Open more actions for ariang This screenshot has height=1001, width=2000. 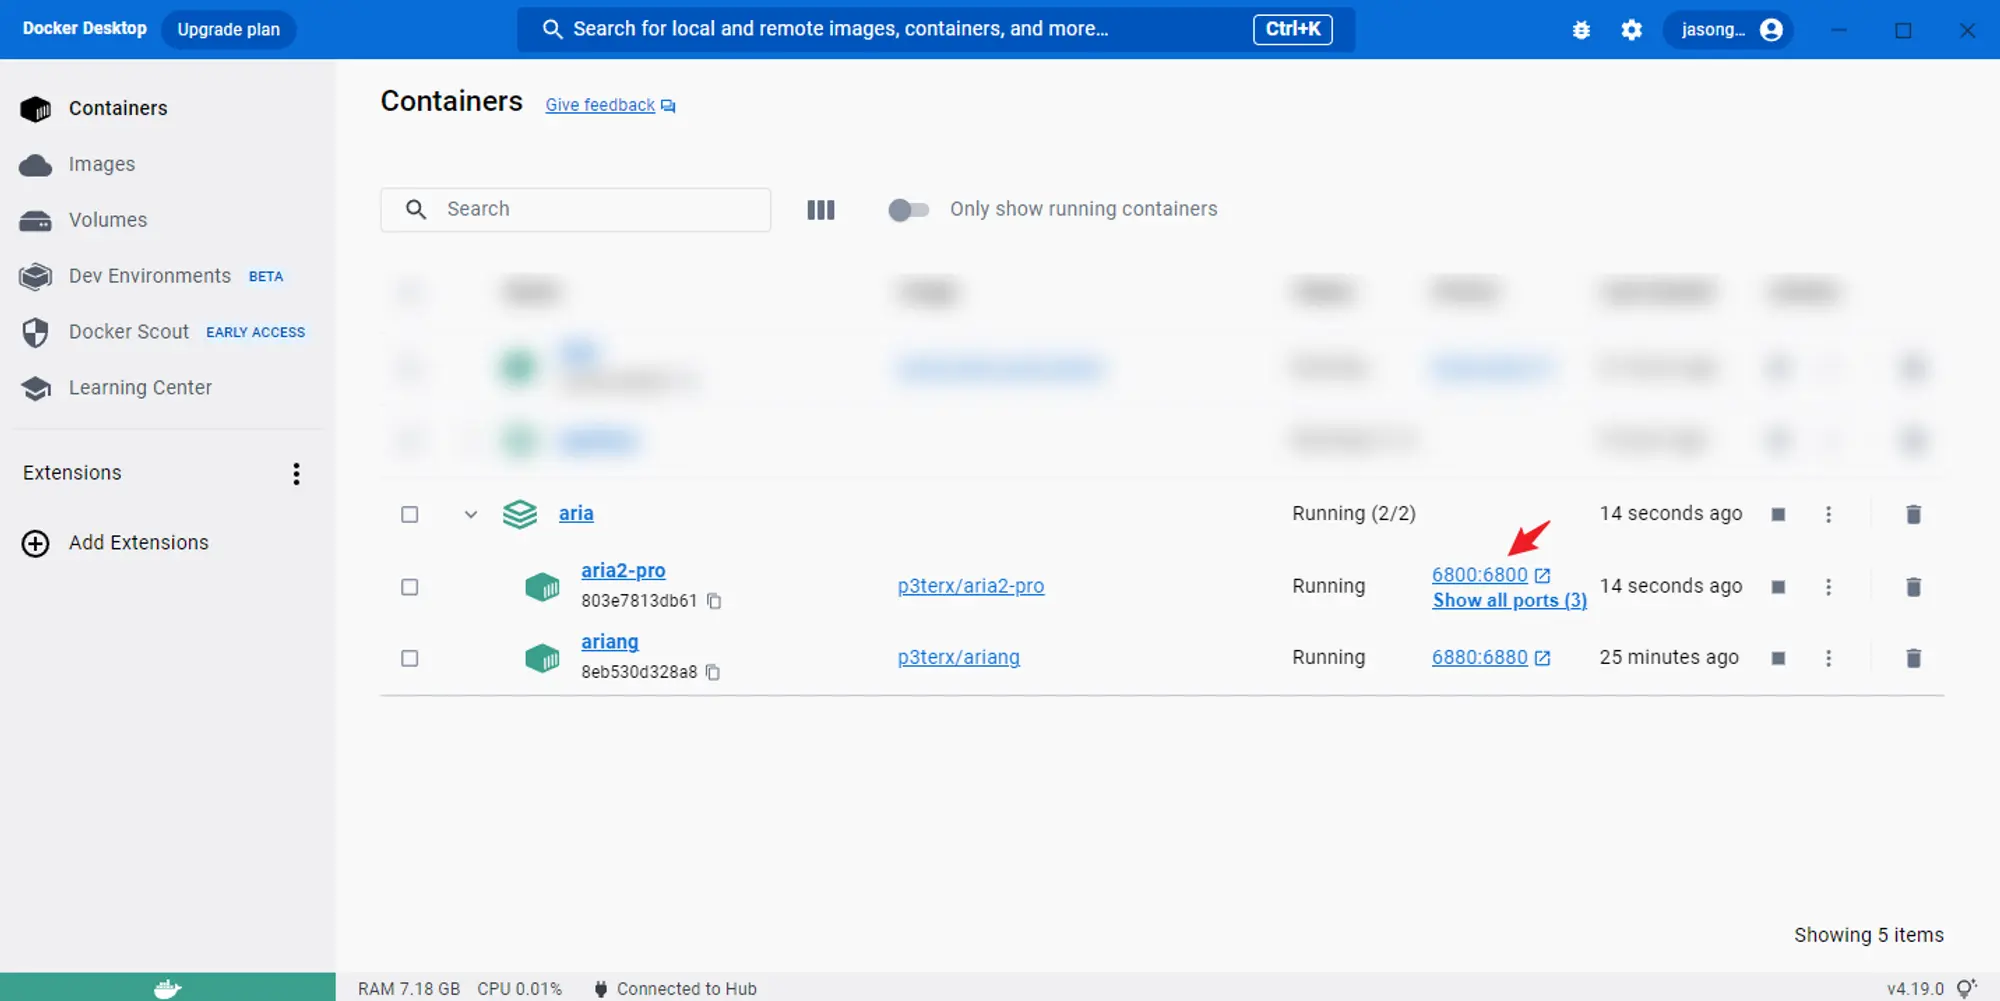click(x=1828, y=658)
